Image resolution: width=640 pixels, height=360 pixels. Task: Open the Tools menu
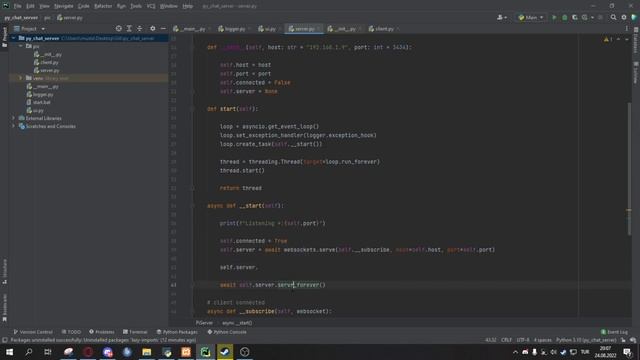[136, 6]
